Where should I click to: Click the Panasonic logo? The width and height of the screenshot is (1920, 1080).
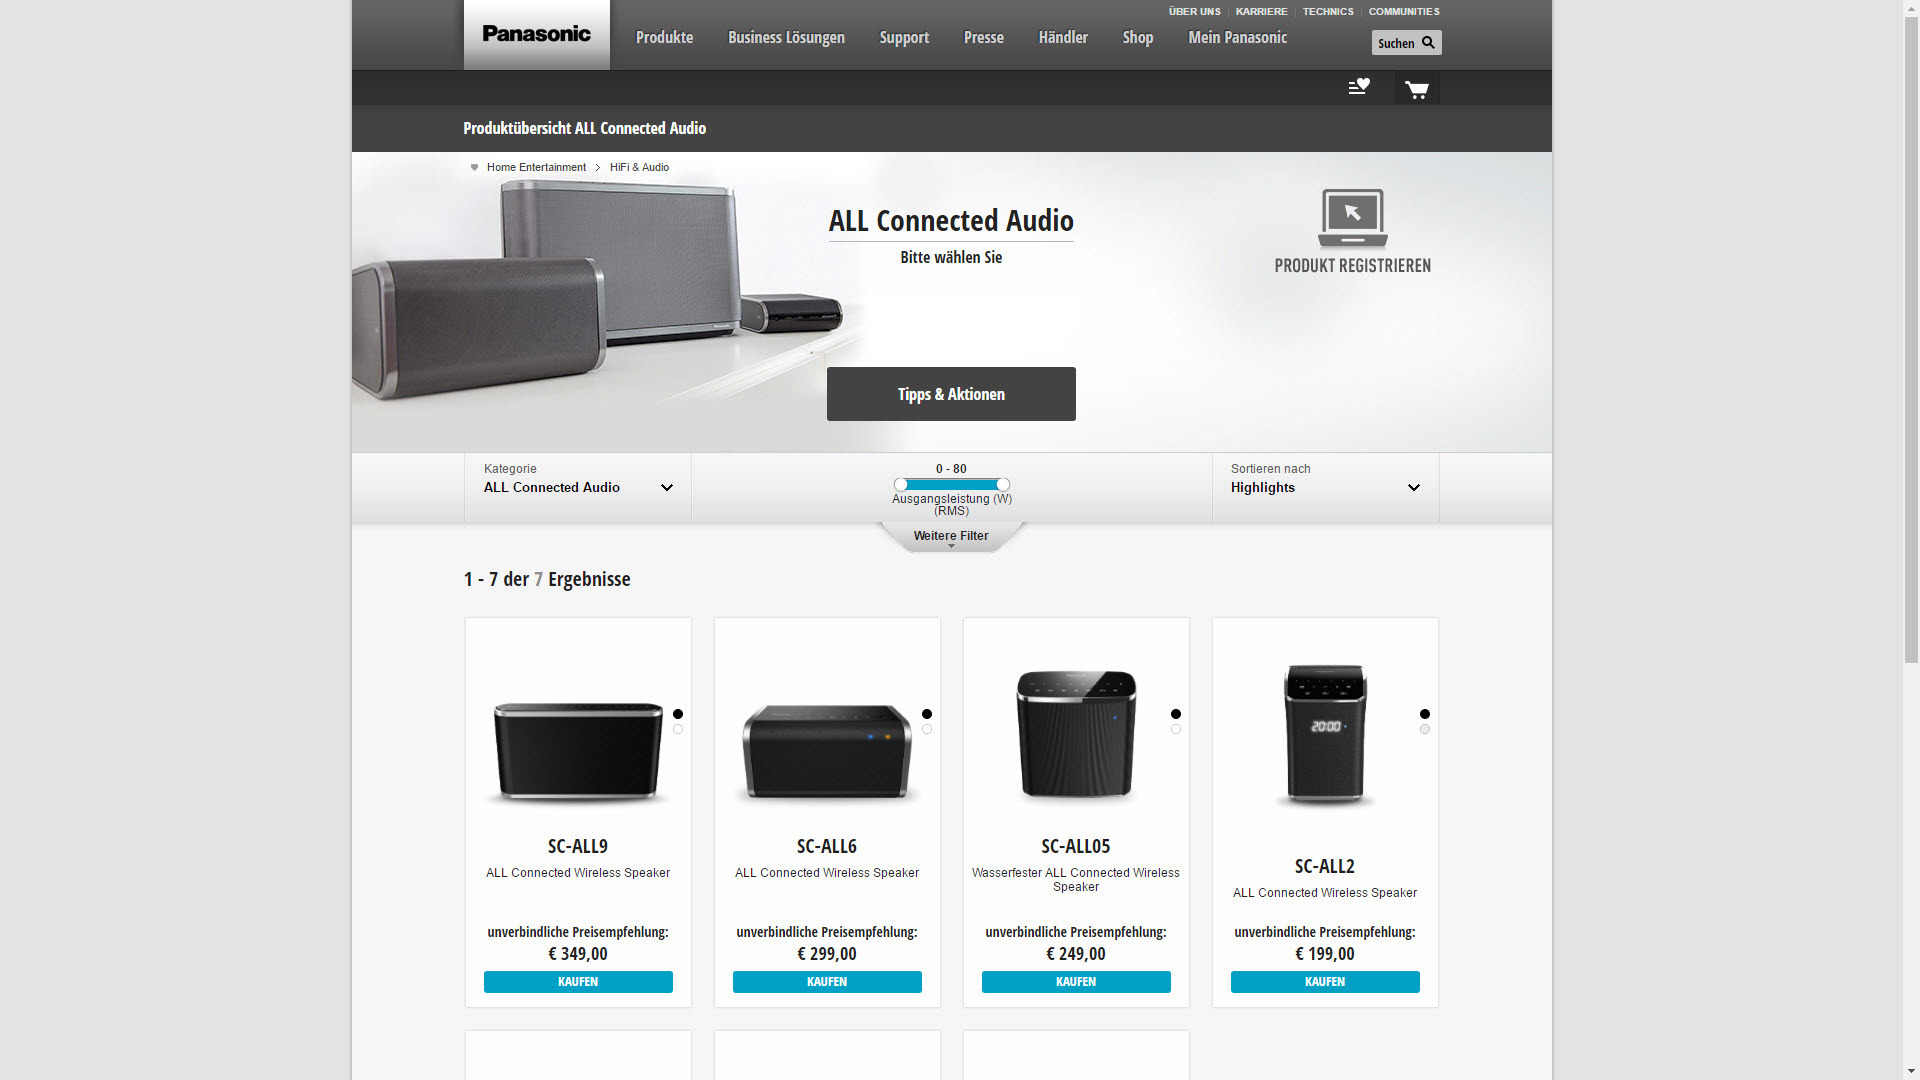[536, 34]
